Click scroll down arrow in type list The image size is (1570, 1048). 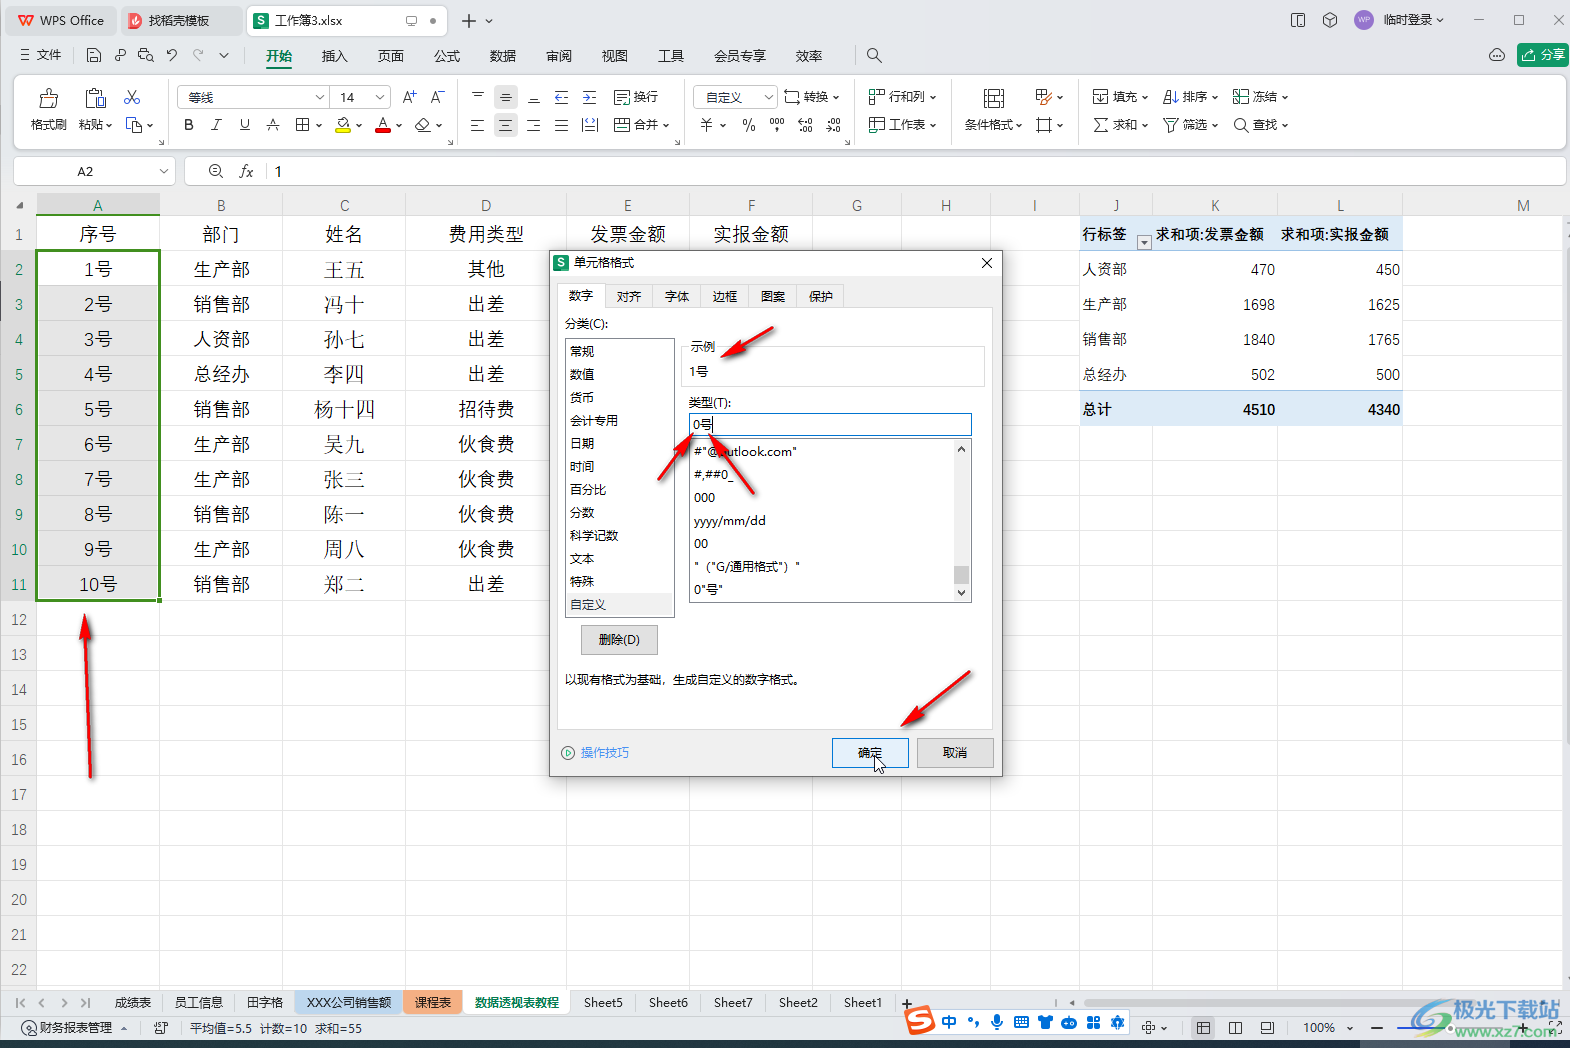point(962,592)
